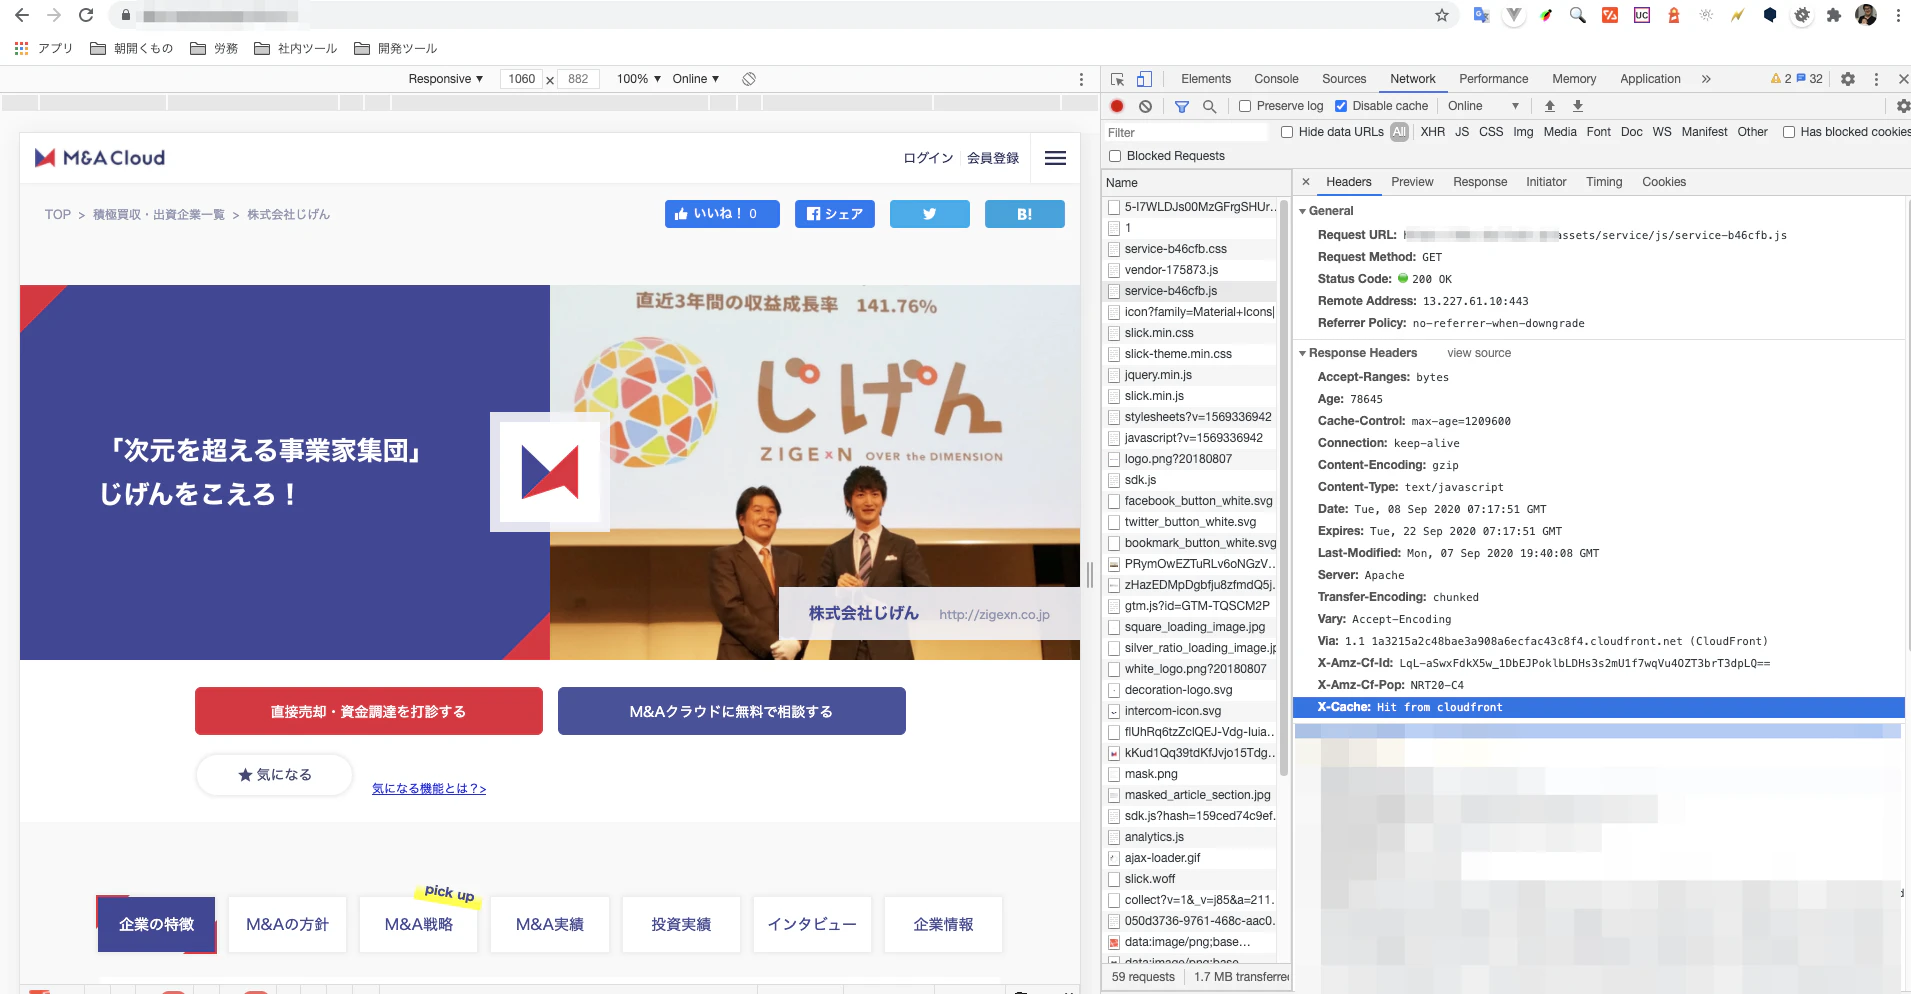This screenshot has width=1911, height=994.
Task: Click the viewport width field 1060
Action: point(521,79)
